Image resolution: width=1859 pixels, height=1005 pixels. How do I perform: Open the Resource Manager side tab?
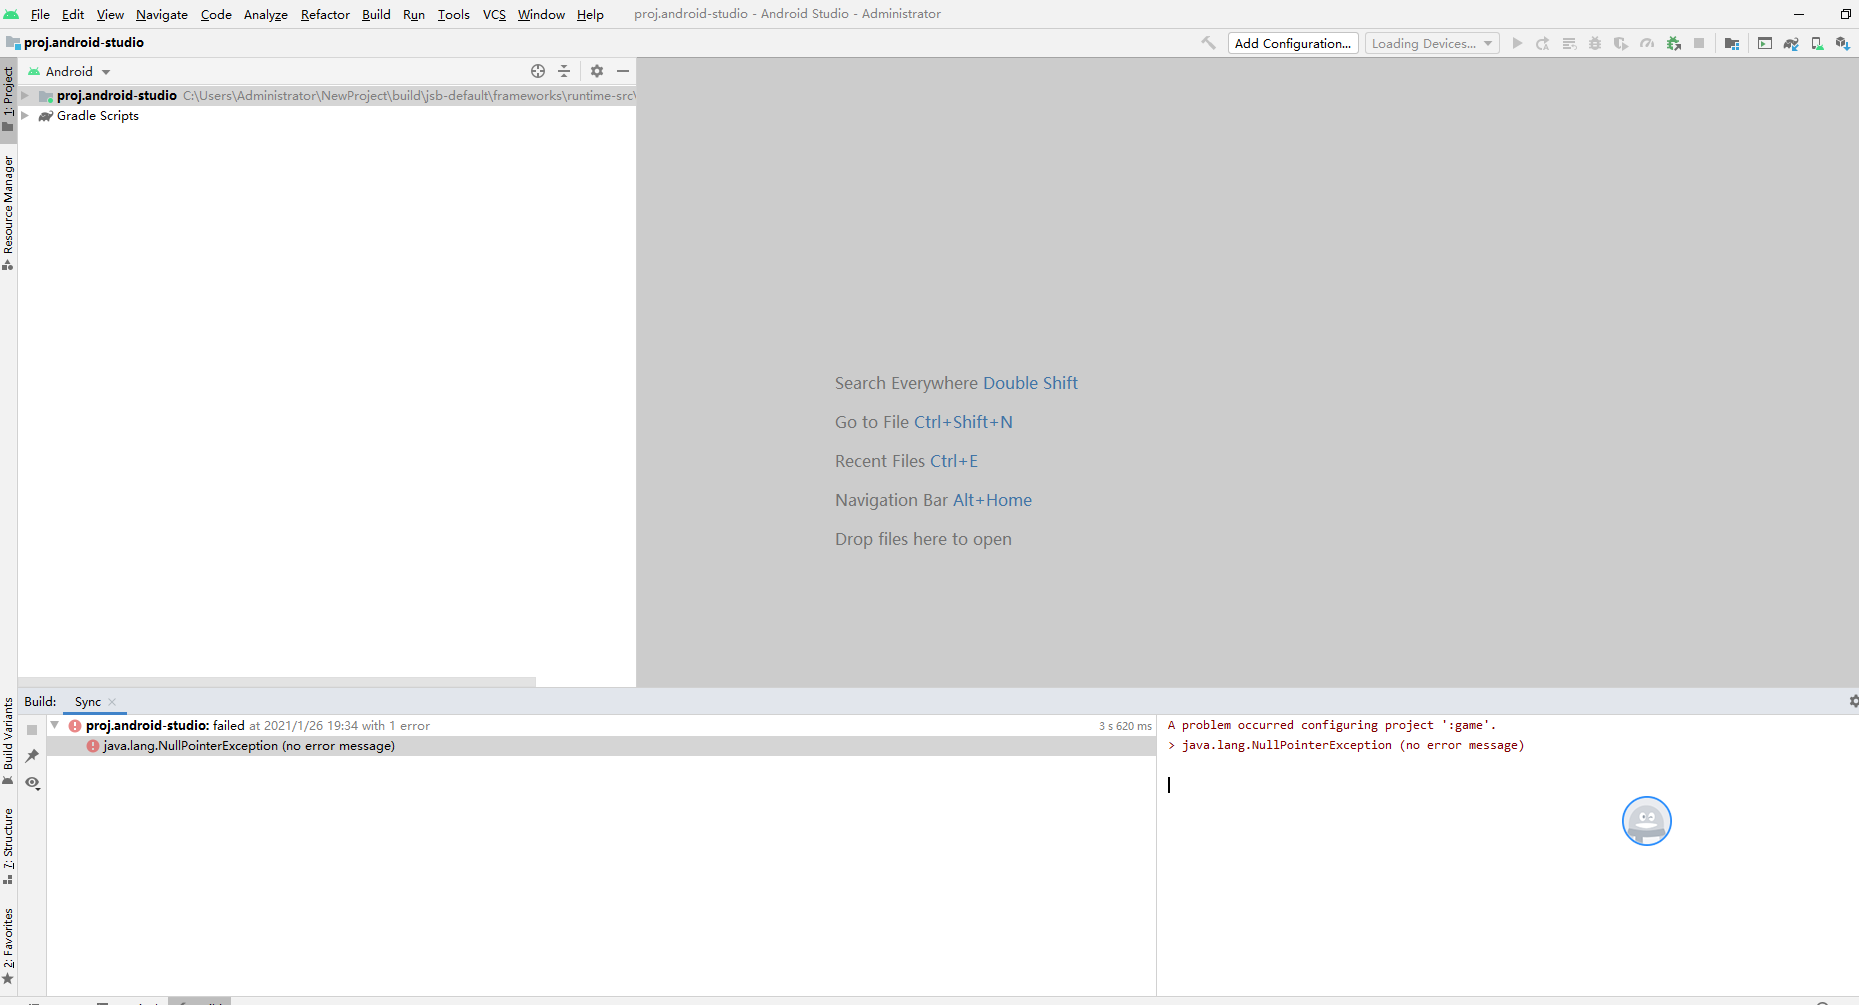(x=8, y=212)
